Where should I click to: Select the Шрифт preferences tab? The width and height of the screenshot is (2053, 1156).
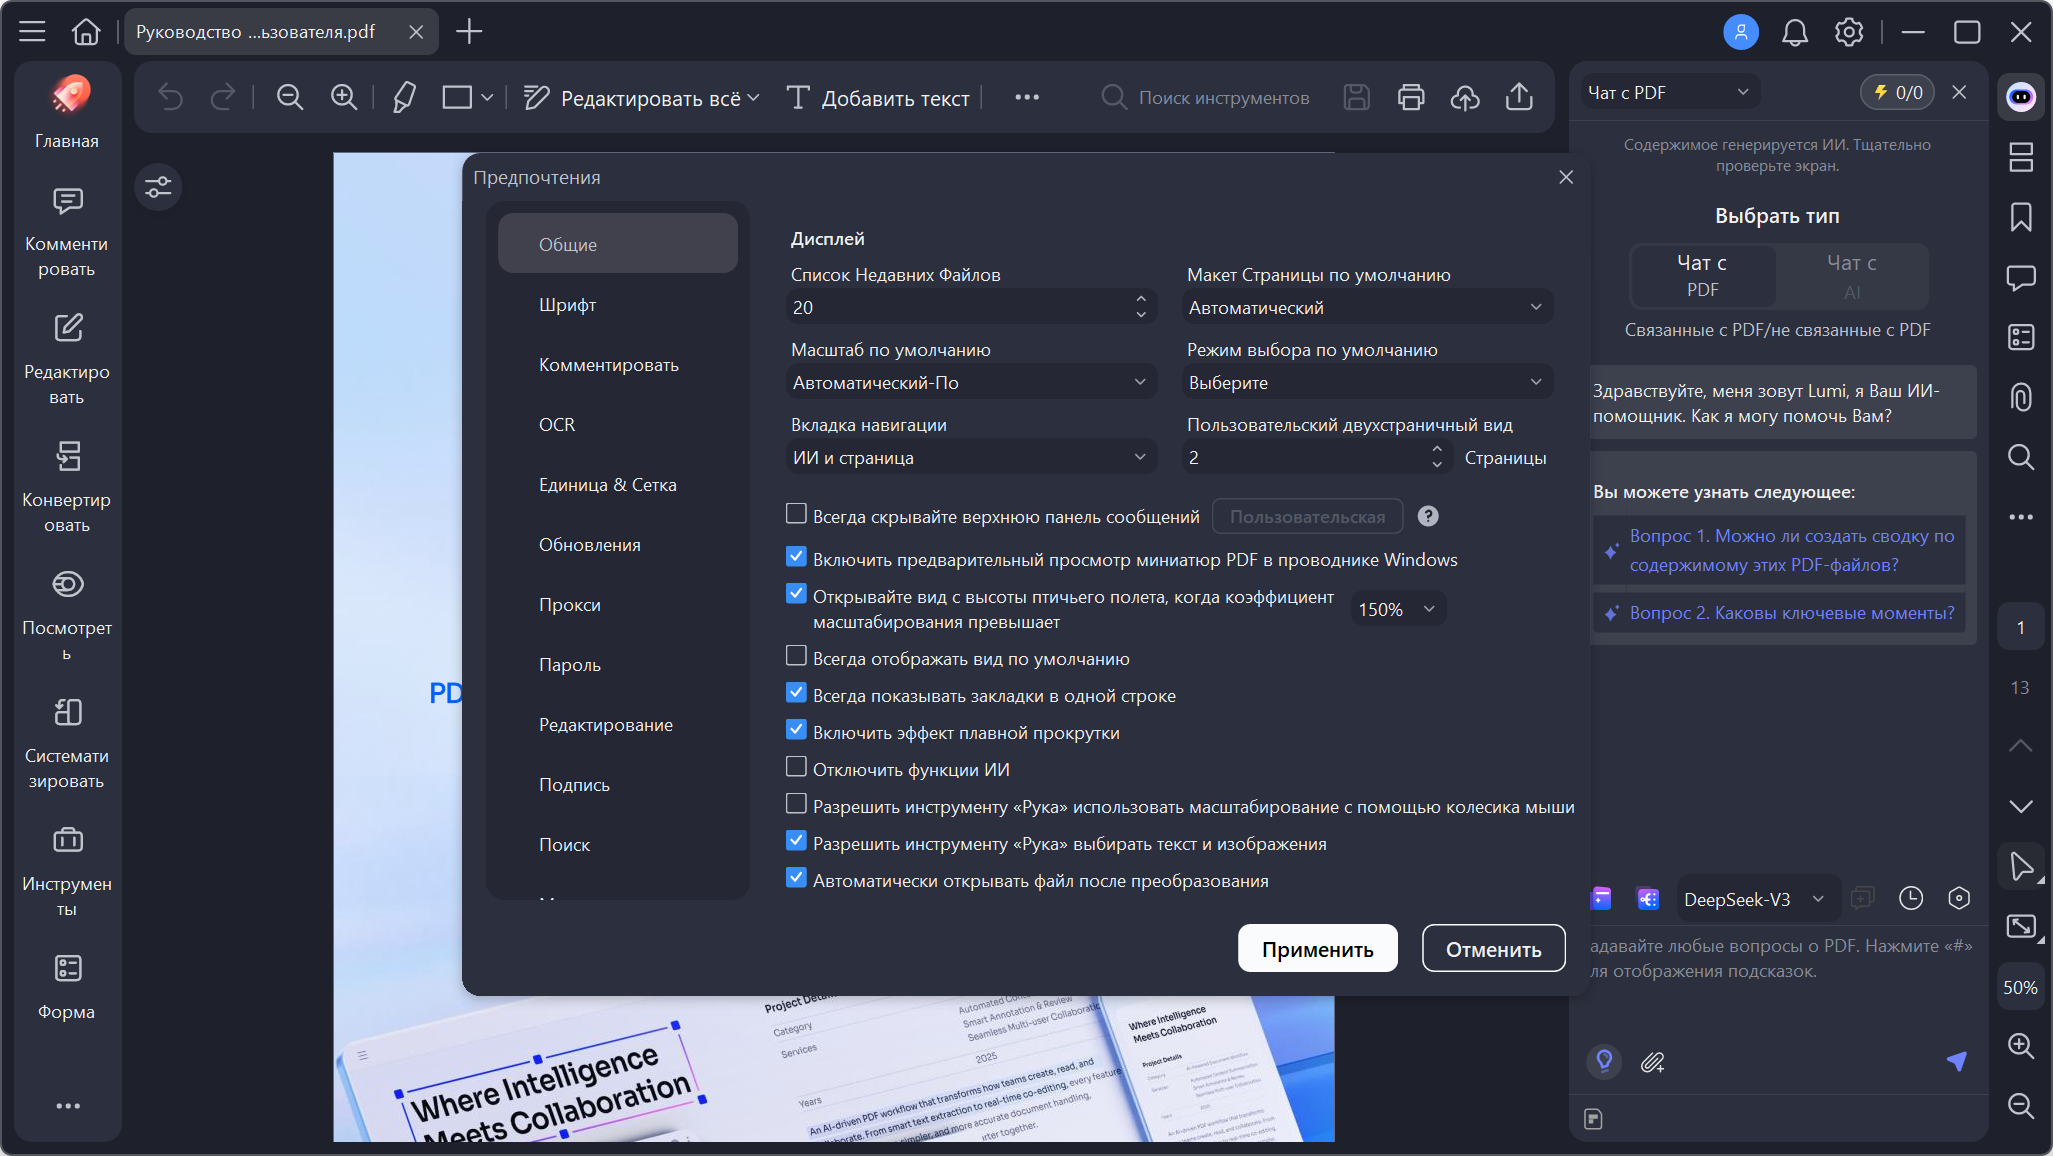(568, 305)
